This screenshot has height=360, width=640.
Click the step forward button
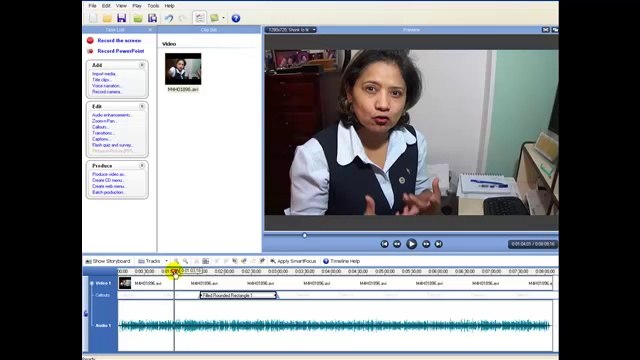pyautogui.click(x=426, y=244)
